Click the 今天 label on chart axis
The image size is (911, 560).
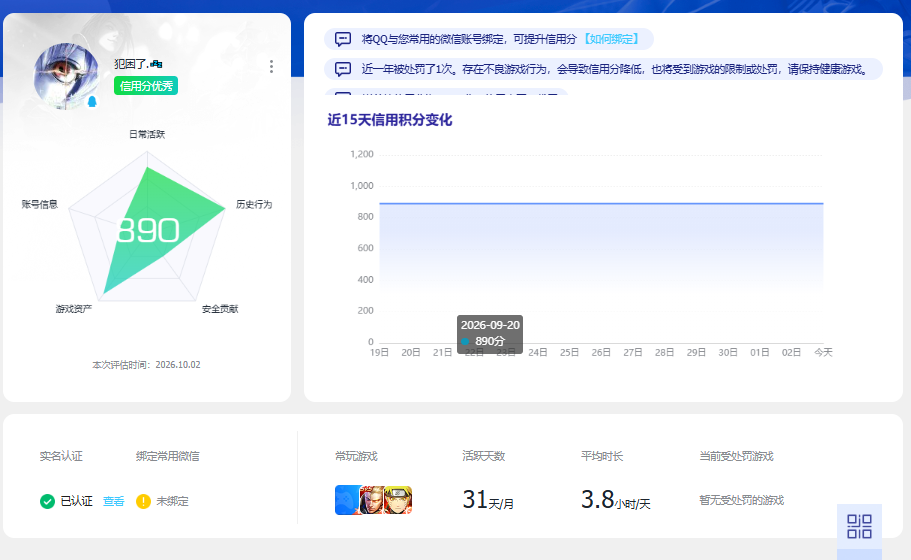pos(823,352)
